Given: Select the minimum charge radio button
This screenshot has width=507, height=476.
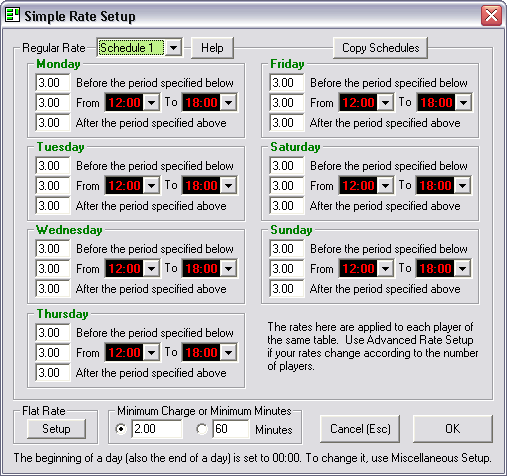Looking at the screenshot, I should click(121, 429).
